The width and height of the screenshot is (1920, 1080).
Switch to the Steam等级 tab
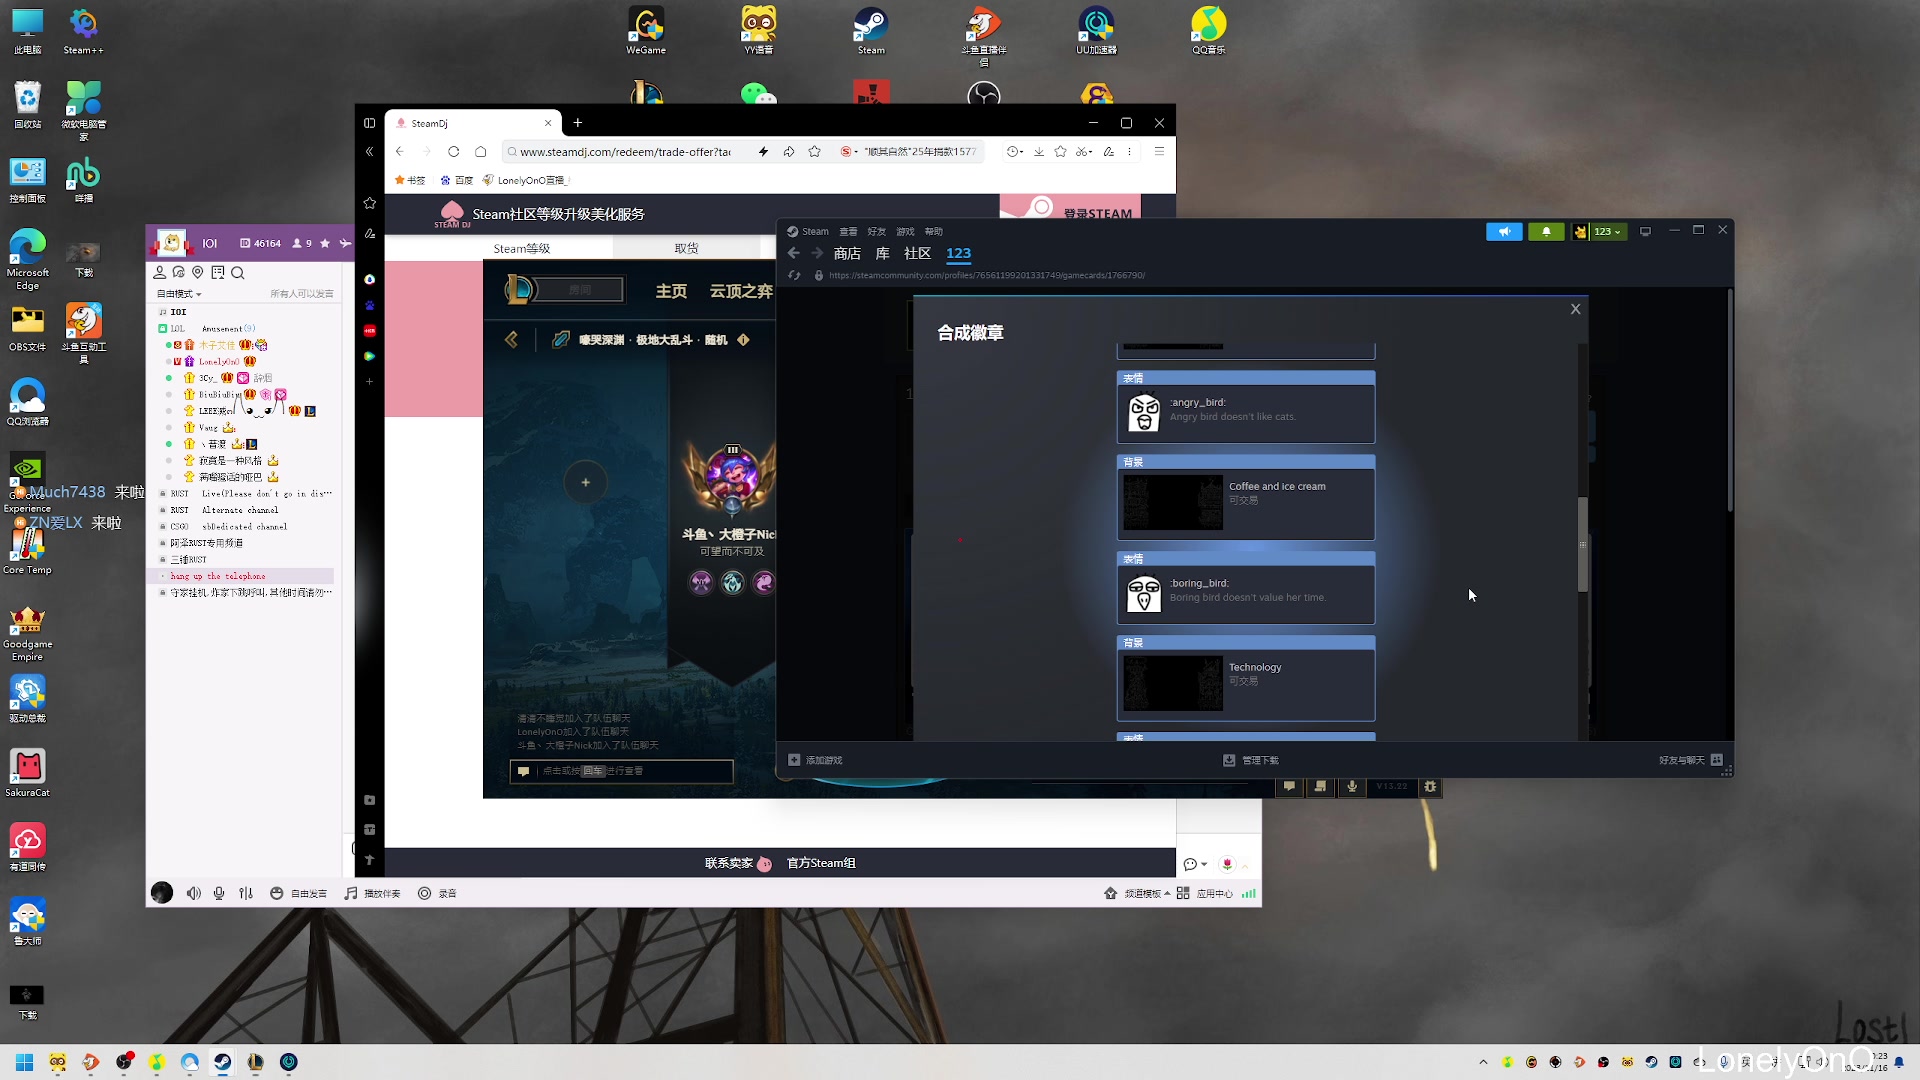[x=521, y=248]
